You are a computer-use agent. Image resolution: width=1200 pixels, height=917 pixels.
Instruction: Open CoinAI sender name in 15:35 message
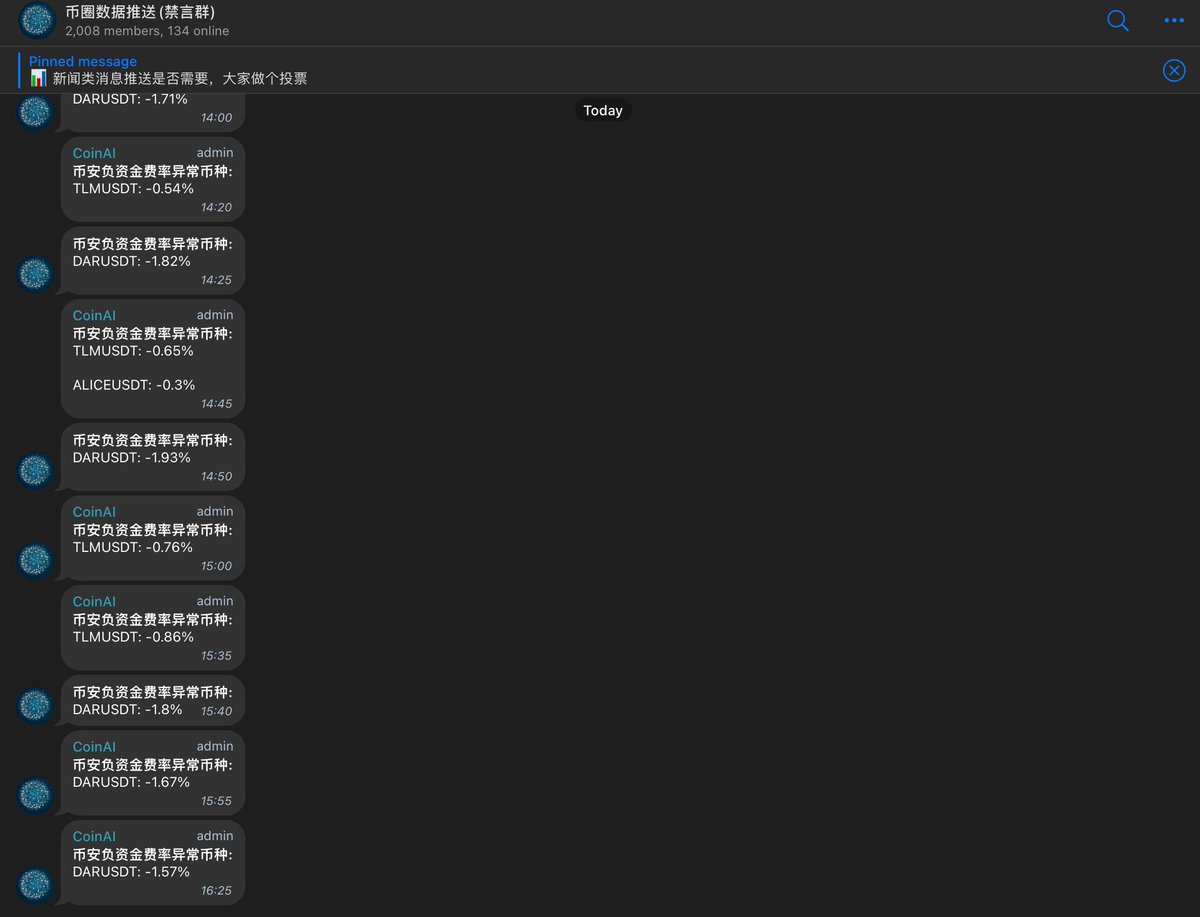coord(94,601)
